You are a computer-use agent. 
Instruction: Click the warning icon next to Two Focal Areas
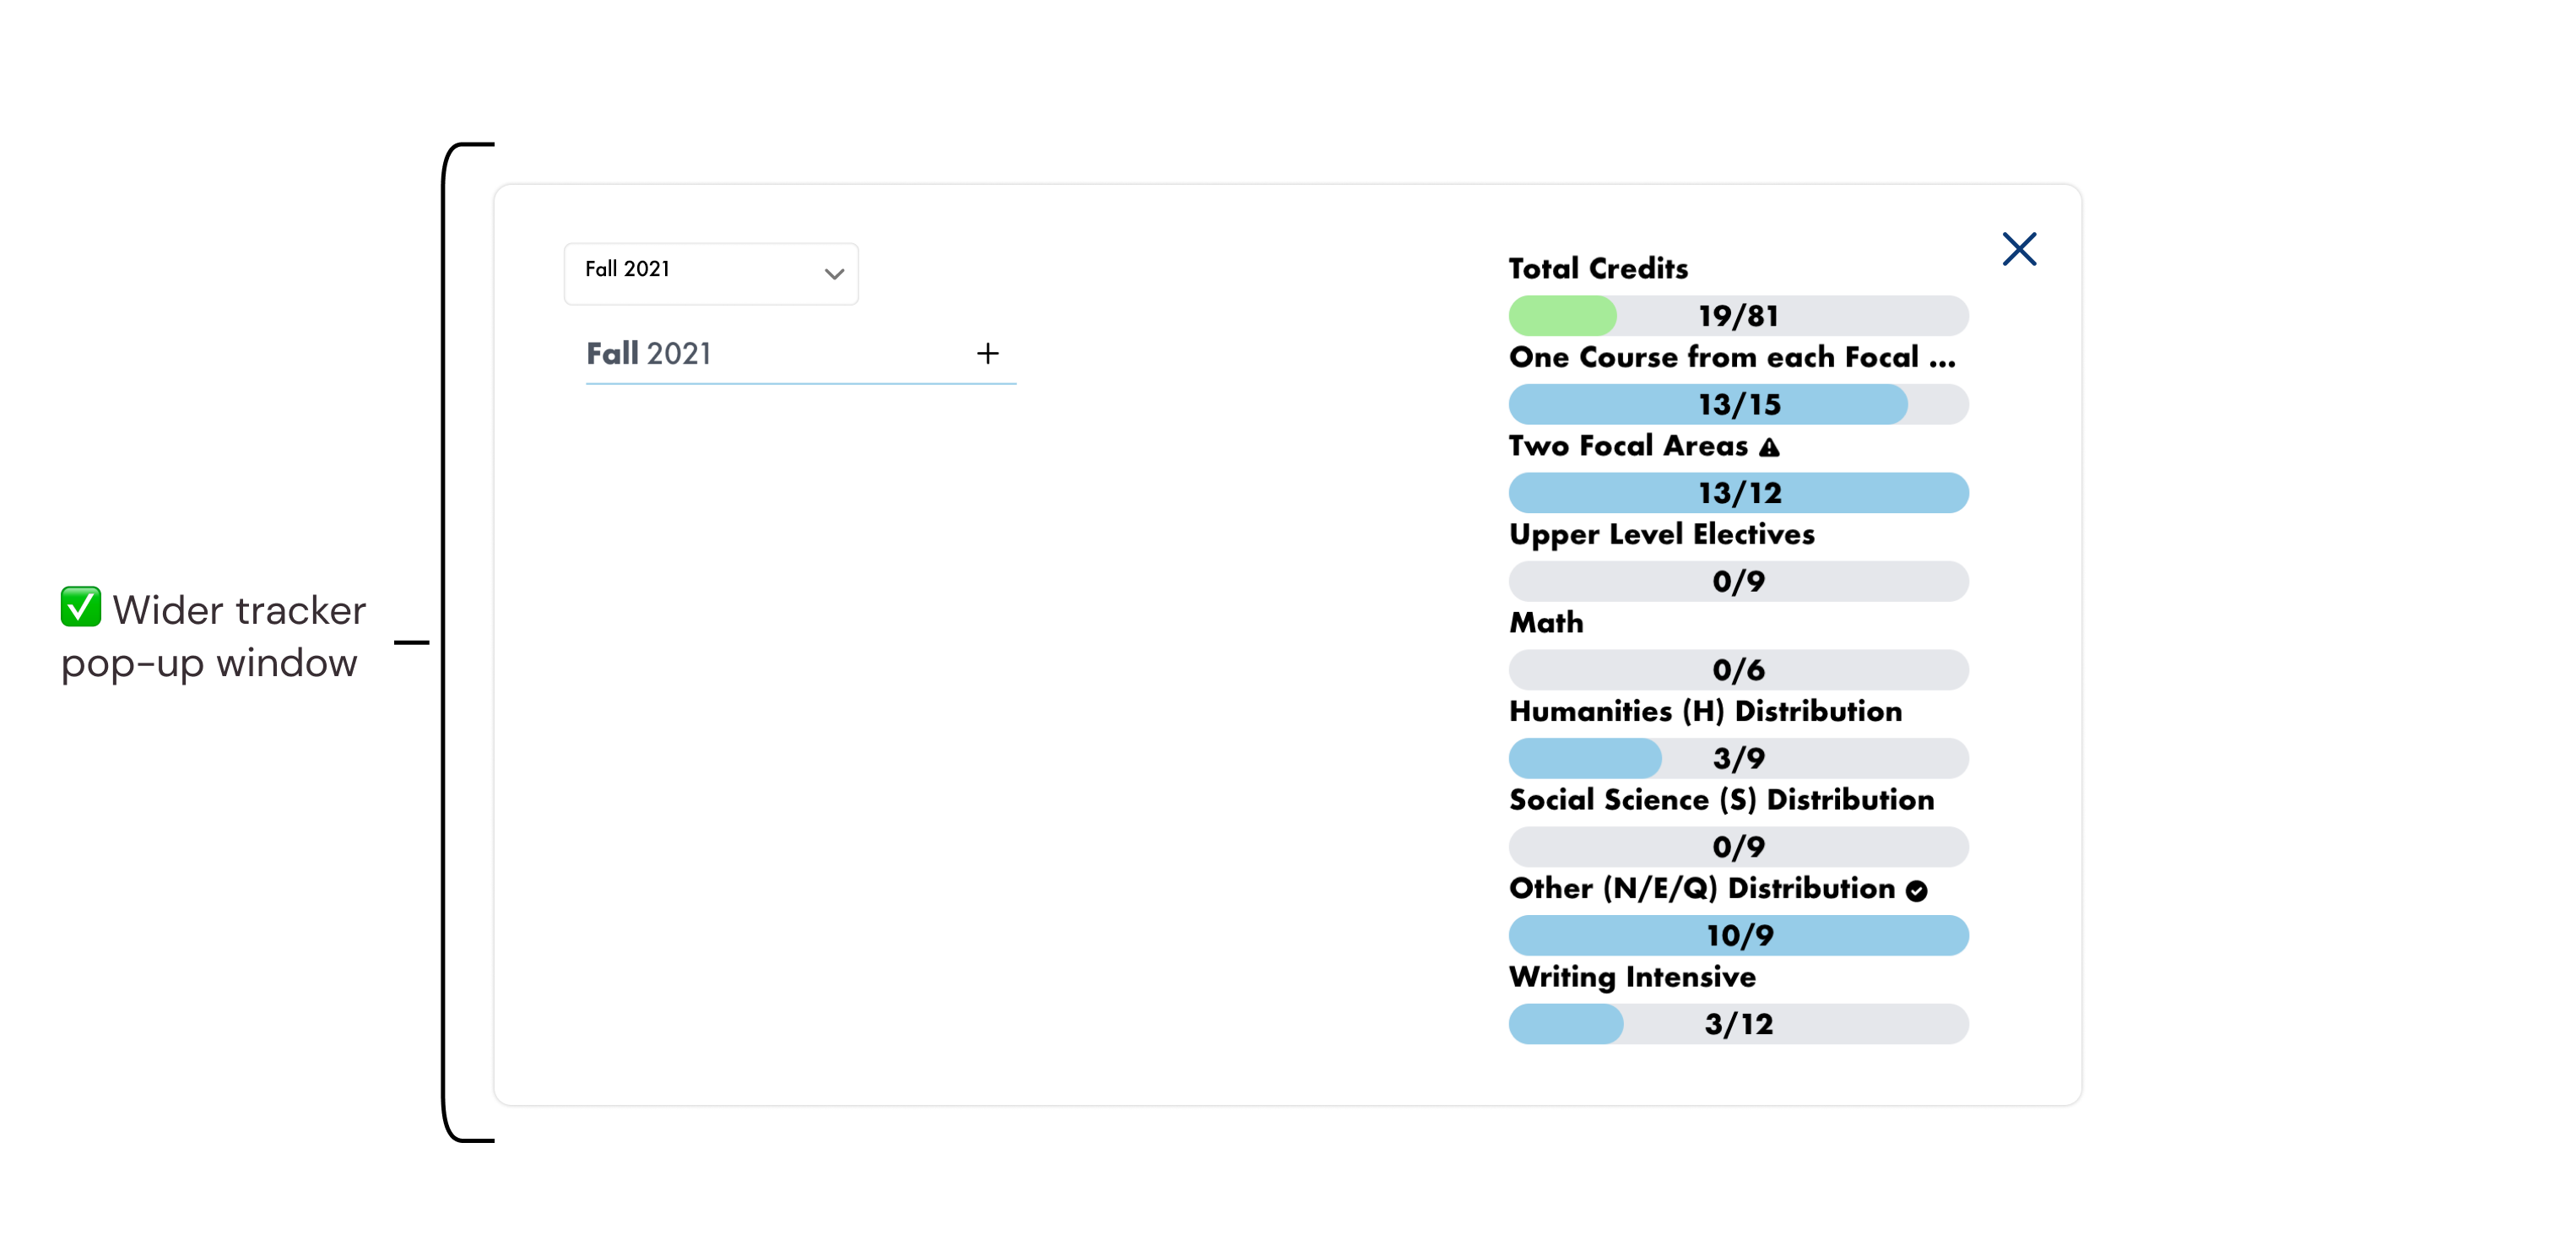(x=1769, y=447)
